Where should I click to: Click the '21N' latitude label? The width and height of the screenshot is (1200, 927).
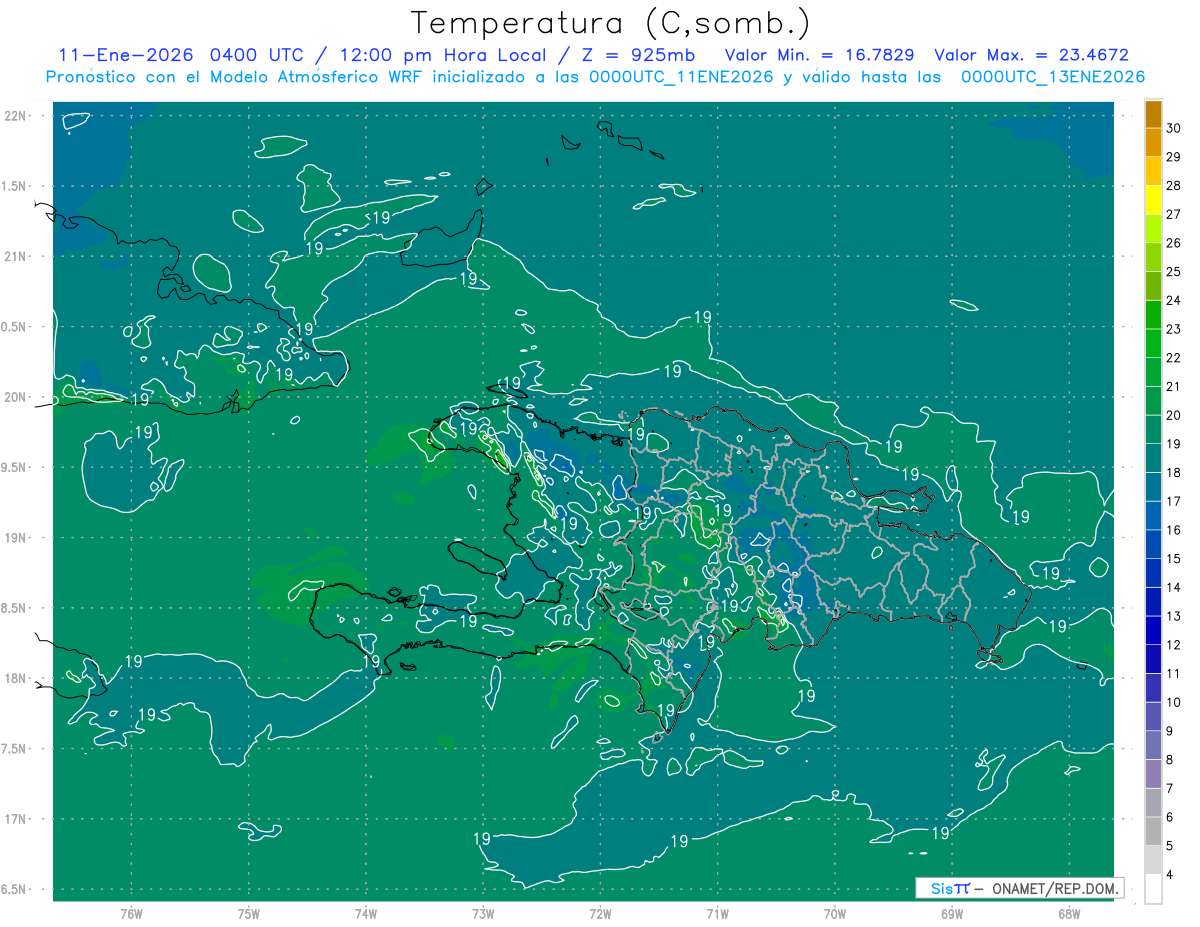(16, 256)
